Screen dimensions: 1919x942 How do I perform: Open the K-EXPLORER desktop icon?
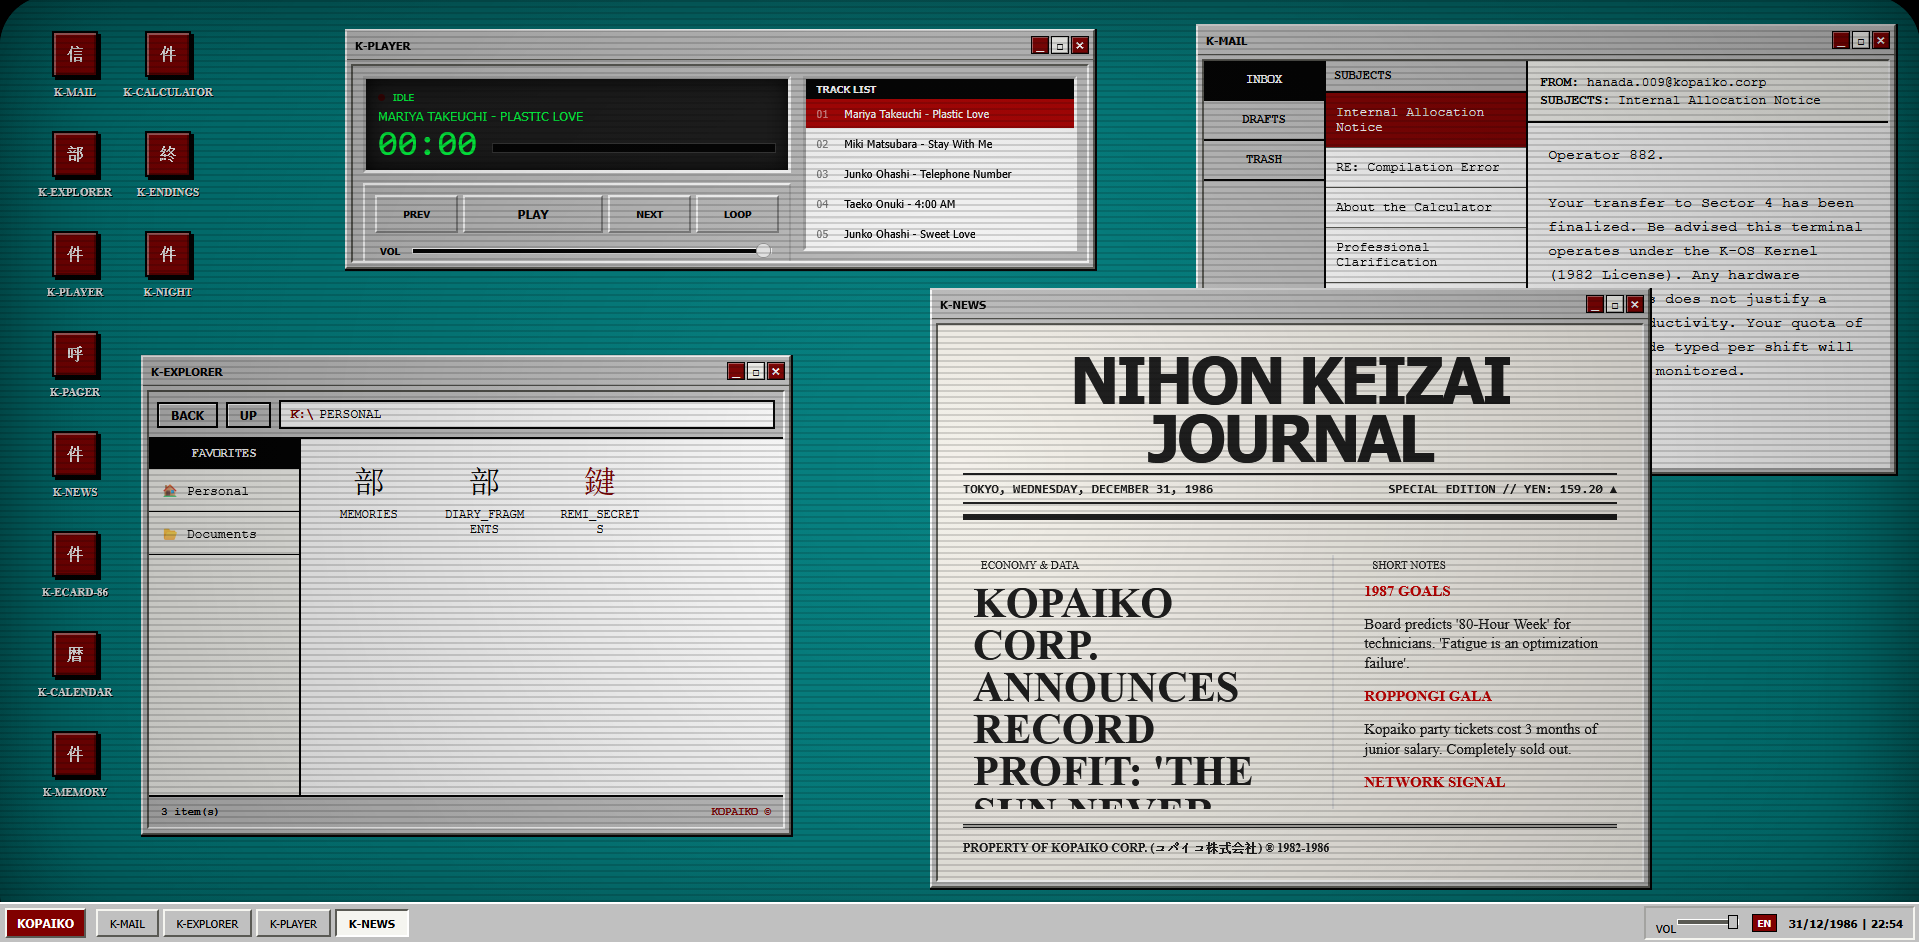[x=75, y=165]
